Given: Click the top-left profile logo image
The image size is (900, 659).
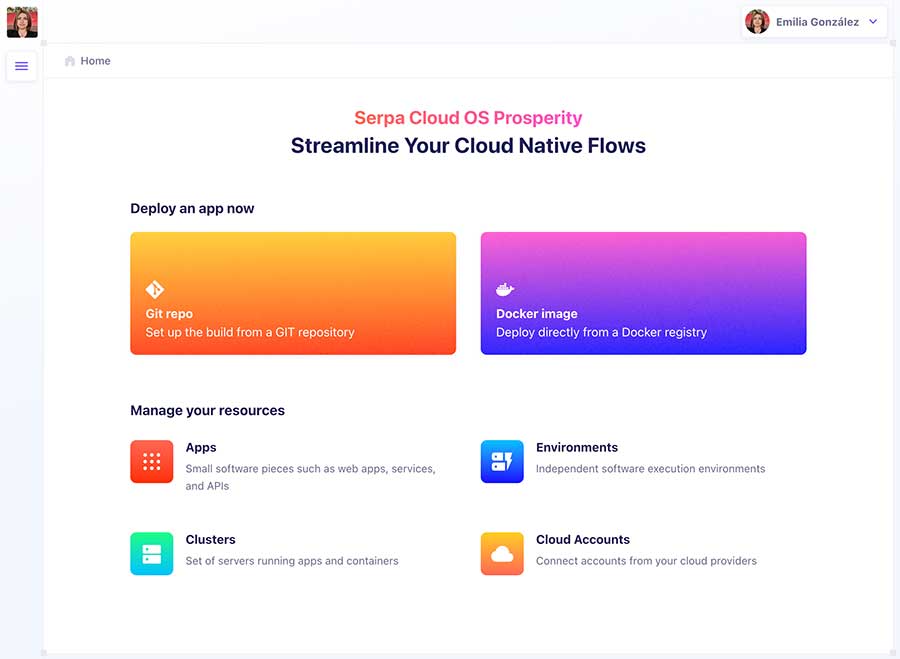Looking at the screenshot, I should pos(22,22).
